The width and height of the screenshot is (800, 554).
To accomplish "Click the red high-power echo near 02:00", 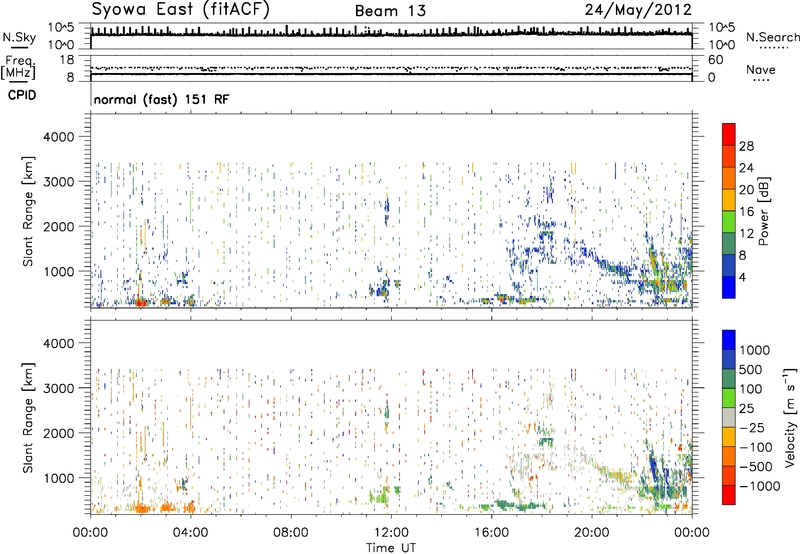I will point(141,302).
